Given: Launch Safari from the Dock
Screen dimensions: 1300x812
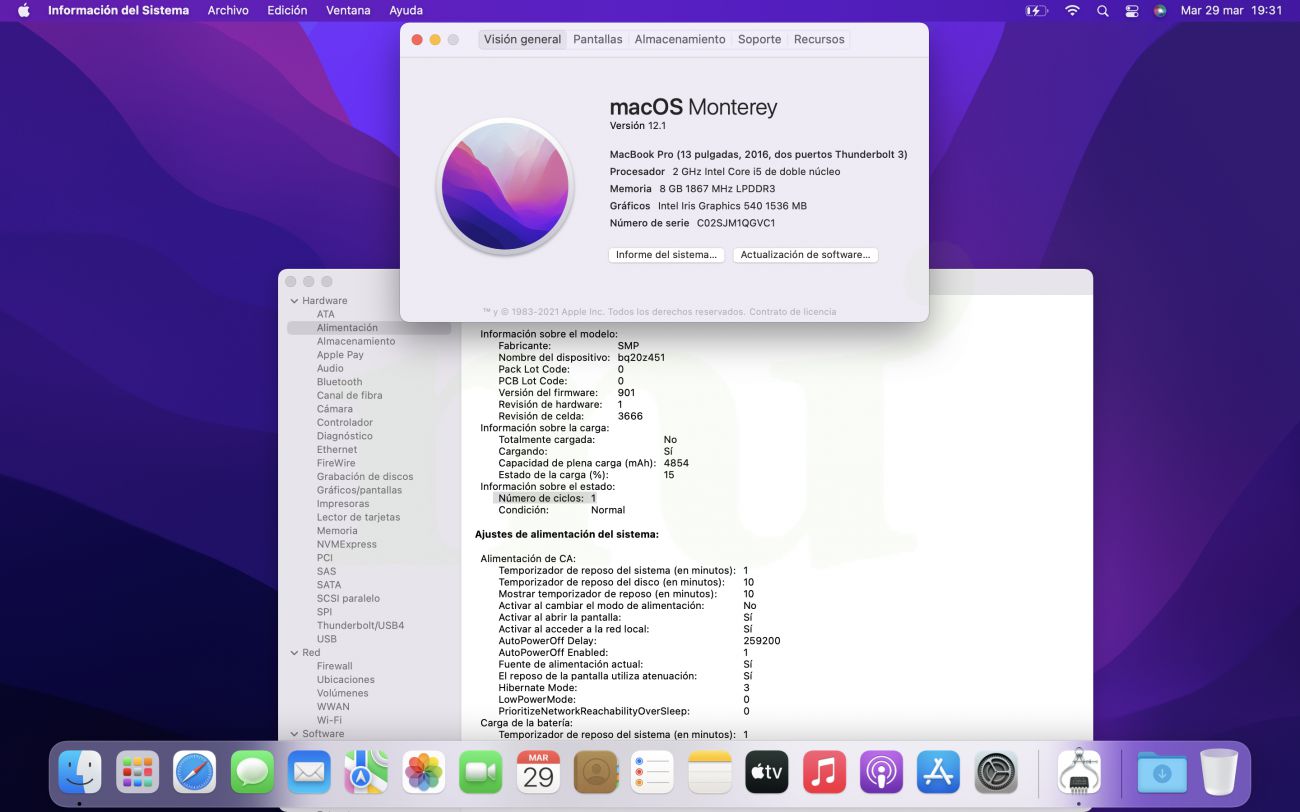Looking at the screenshot, I should (195, 772).
